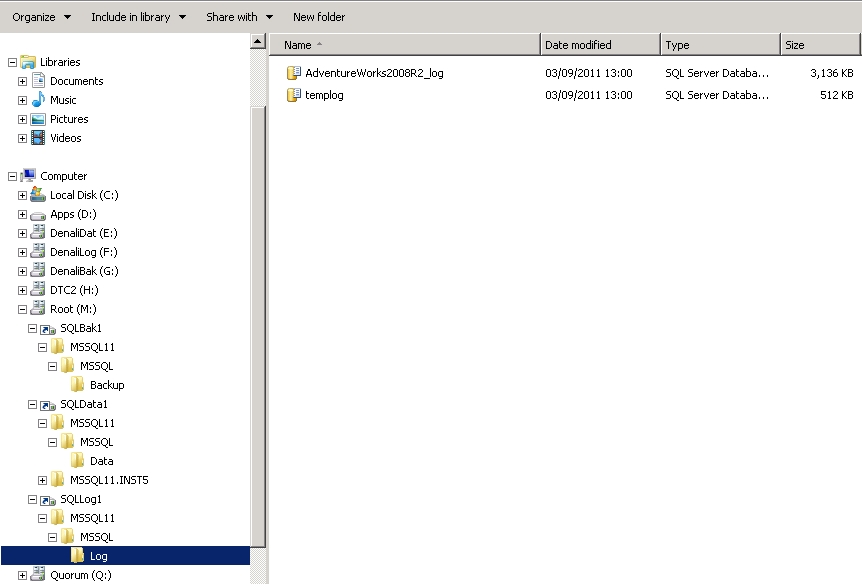Screen dimensions: 862x584
Task: Expand the DenaliLog (F:) node
Action: tap(22, 252)
